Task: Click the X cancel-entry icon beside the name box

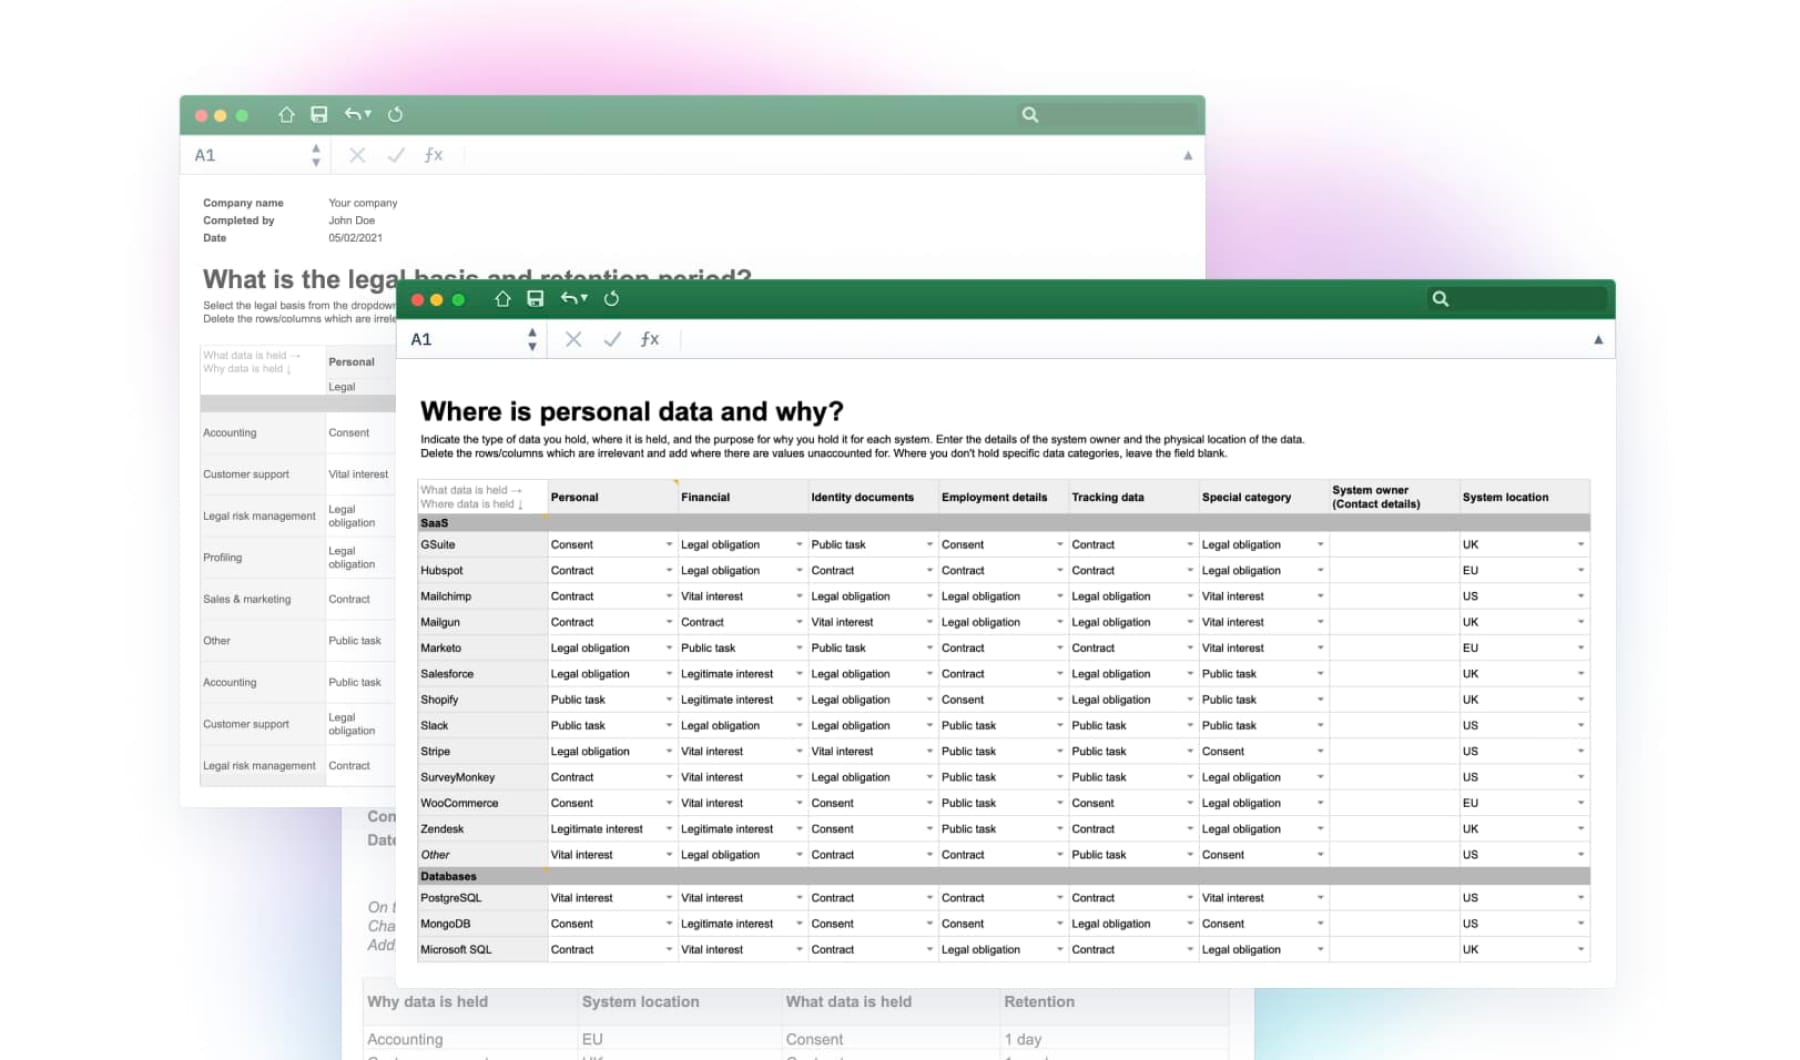Action: [x=573, y=339]
